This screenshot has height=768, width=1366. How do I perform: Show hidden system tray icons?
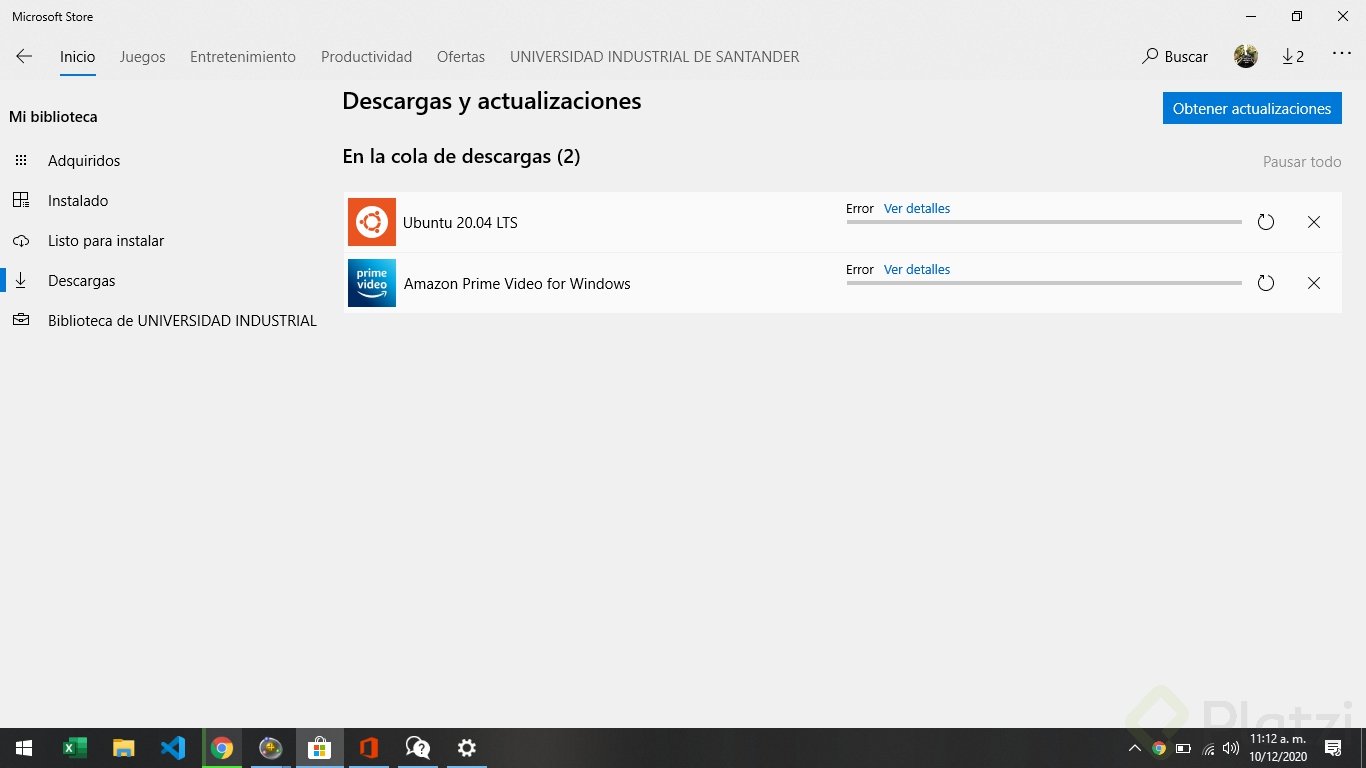click(1135, 748)
